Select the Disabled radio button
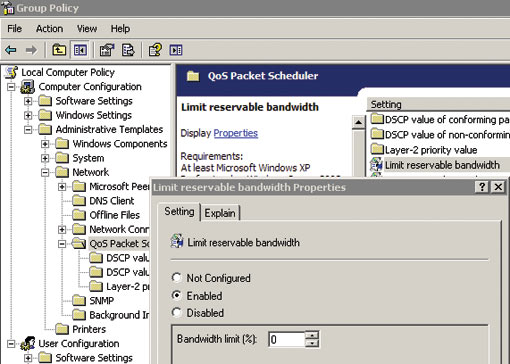This screenshot has width=510, height=364. coord(176,313)
